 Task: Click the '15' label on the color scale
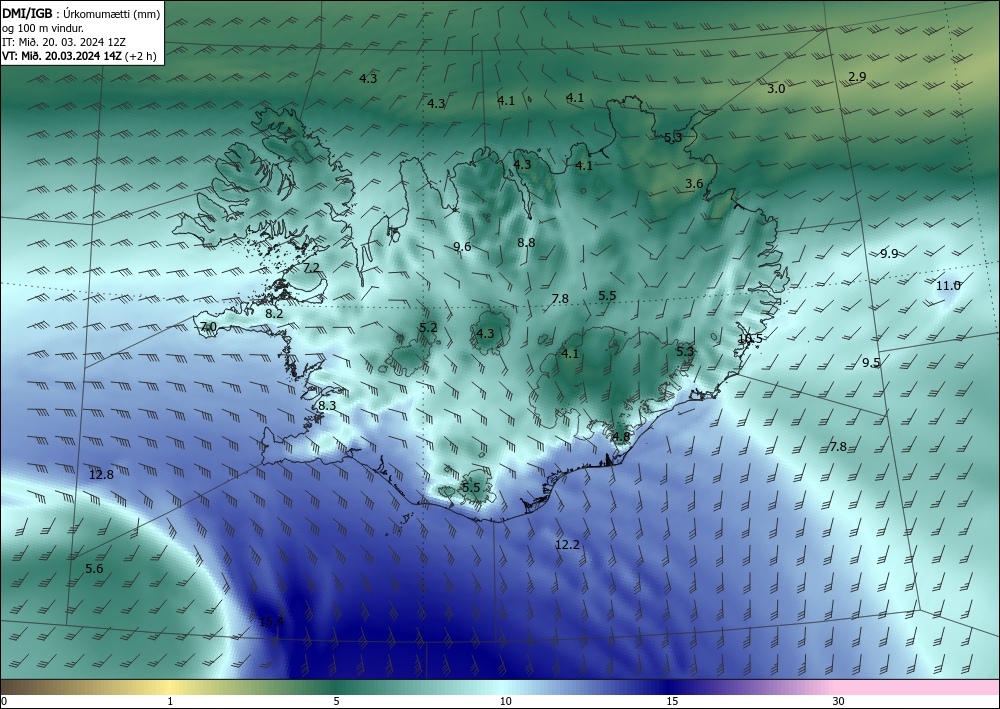pyautogui.click(x=672, y=701)
